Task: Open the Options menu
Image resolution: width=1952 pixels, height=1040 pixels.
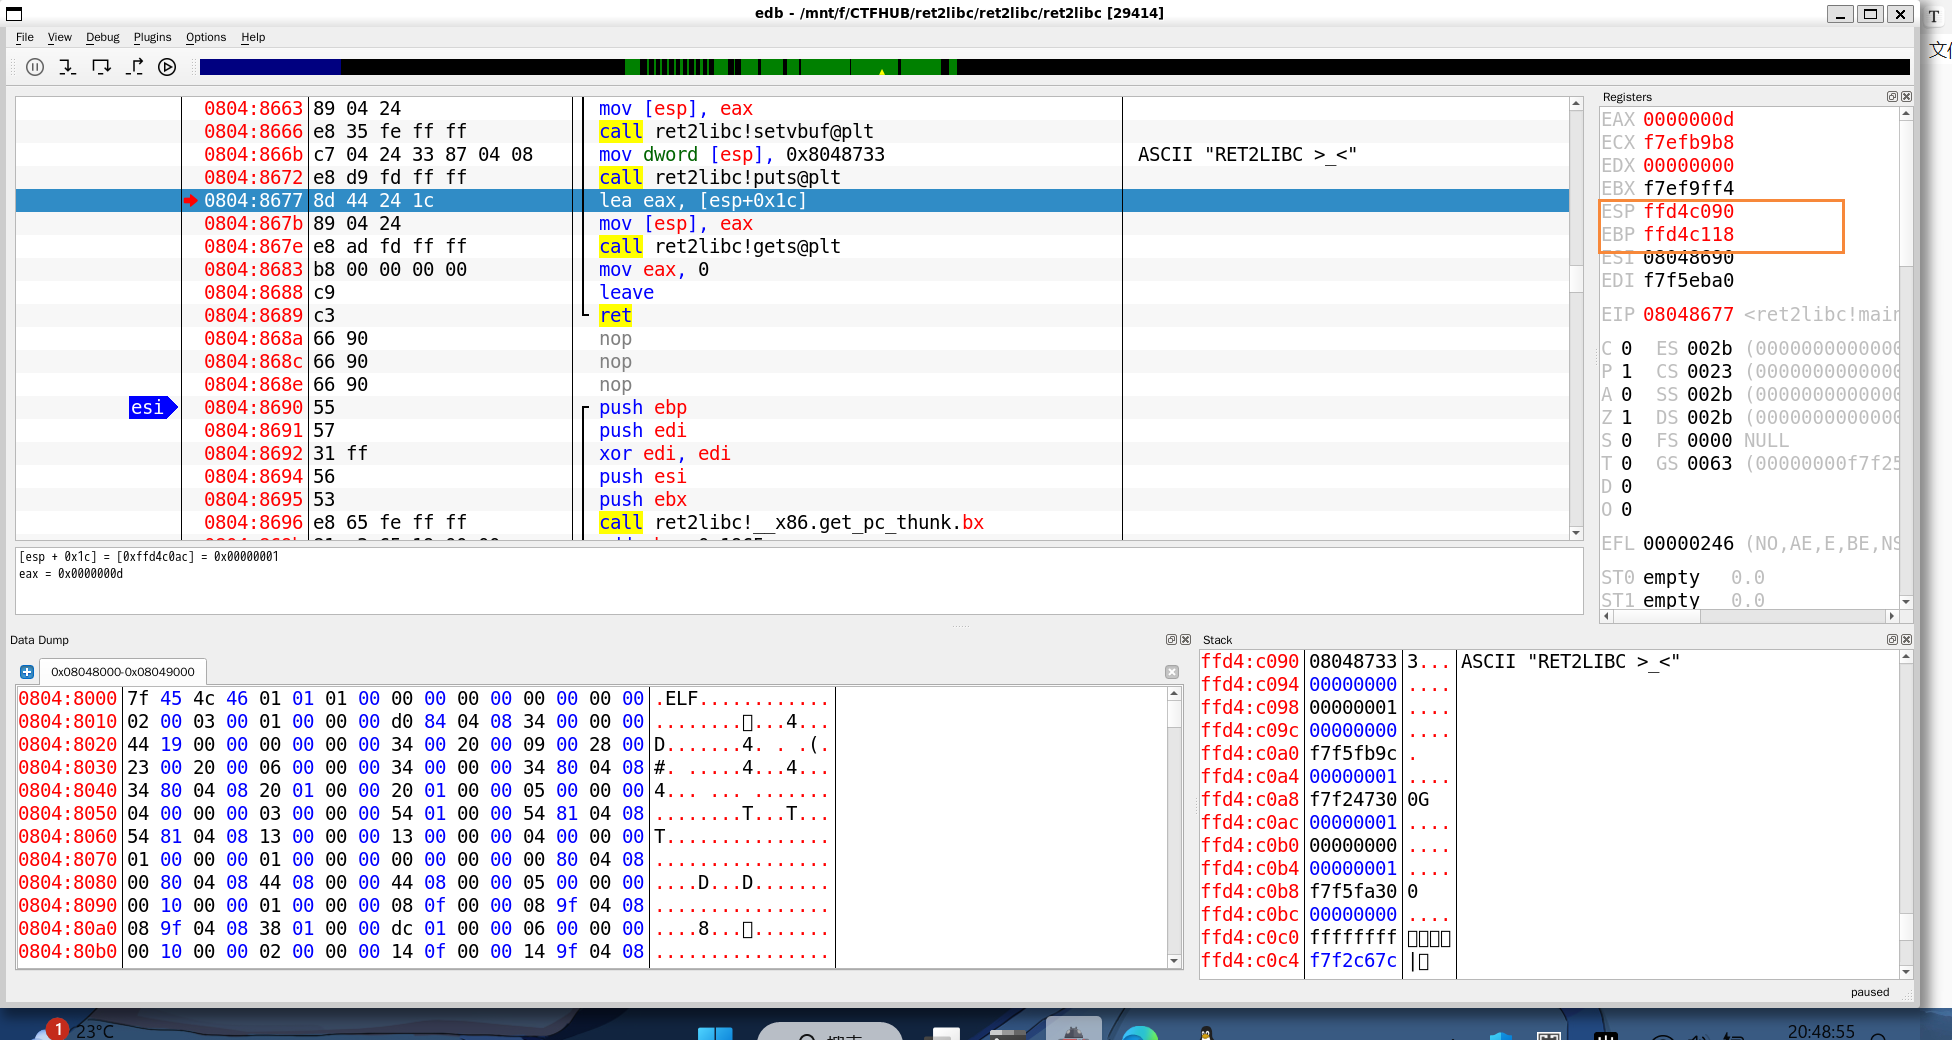Action: click(x=206, y=37)
